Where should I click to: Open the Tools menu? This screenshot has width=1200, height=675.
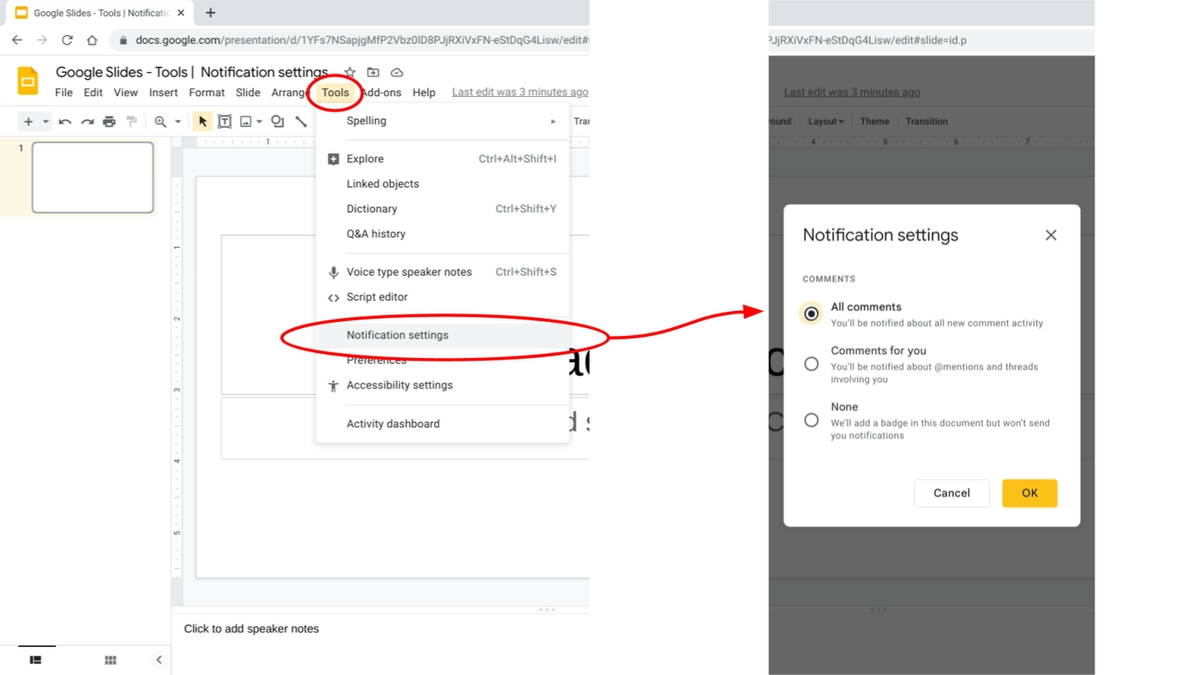coord(335,92)
